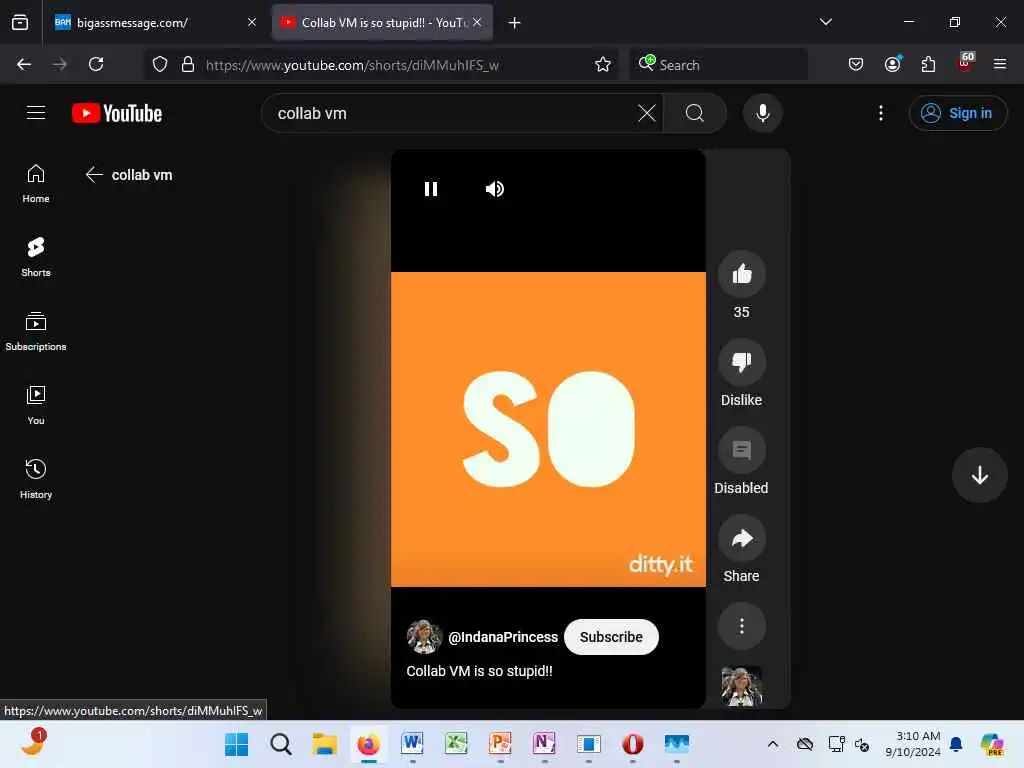The image size is (1024, 768).
Task: Go back one page
Action: (24, 64)
